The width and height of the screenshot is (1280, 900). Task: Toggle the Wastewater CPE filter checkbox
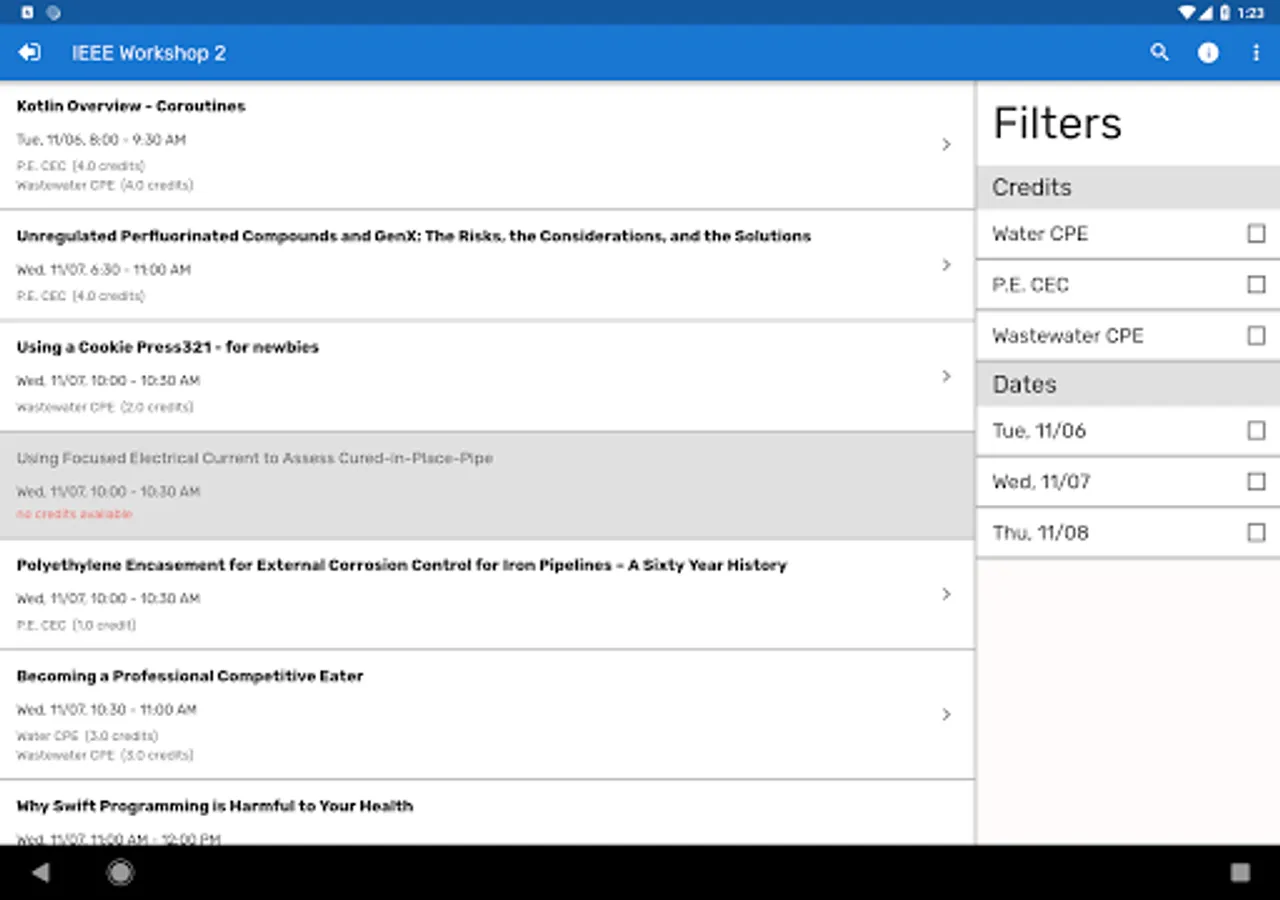tap(1256, 336)
